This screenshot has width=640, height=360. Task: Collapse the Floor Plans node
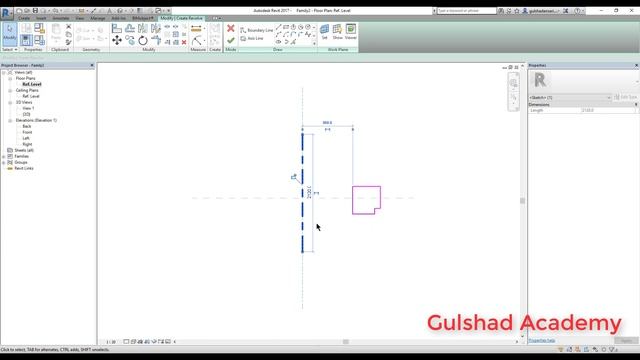click(x=10, y=78)
